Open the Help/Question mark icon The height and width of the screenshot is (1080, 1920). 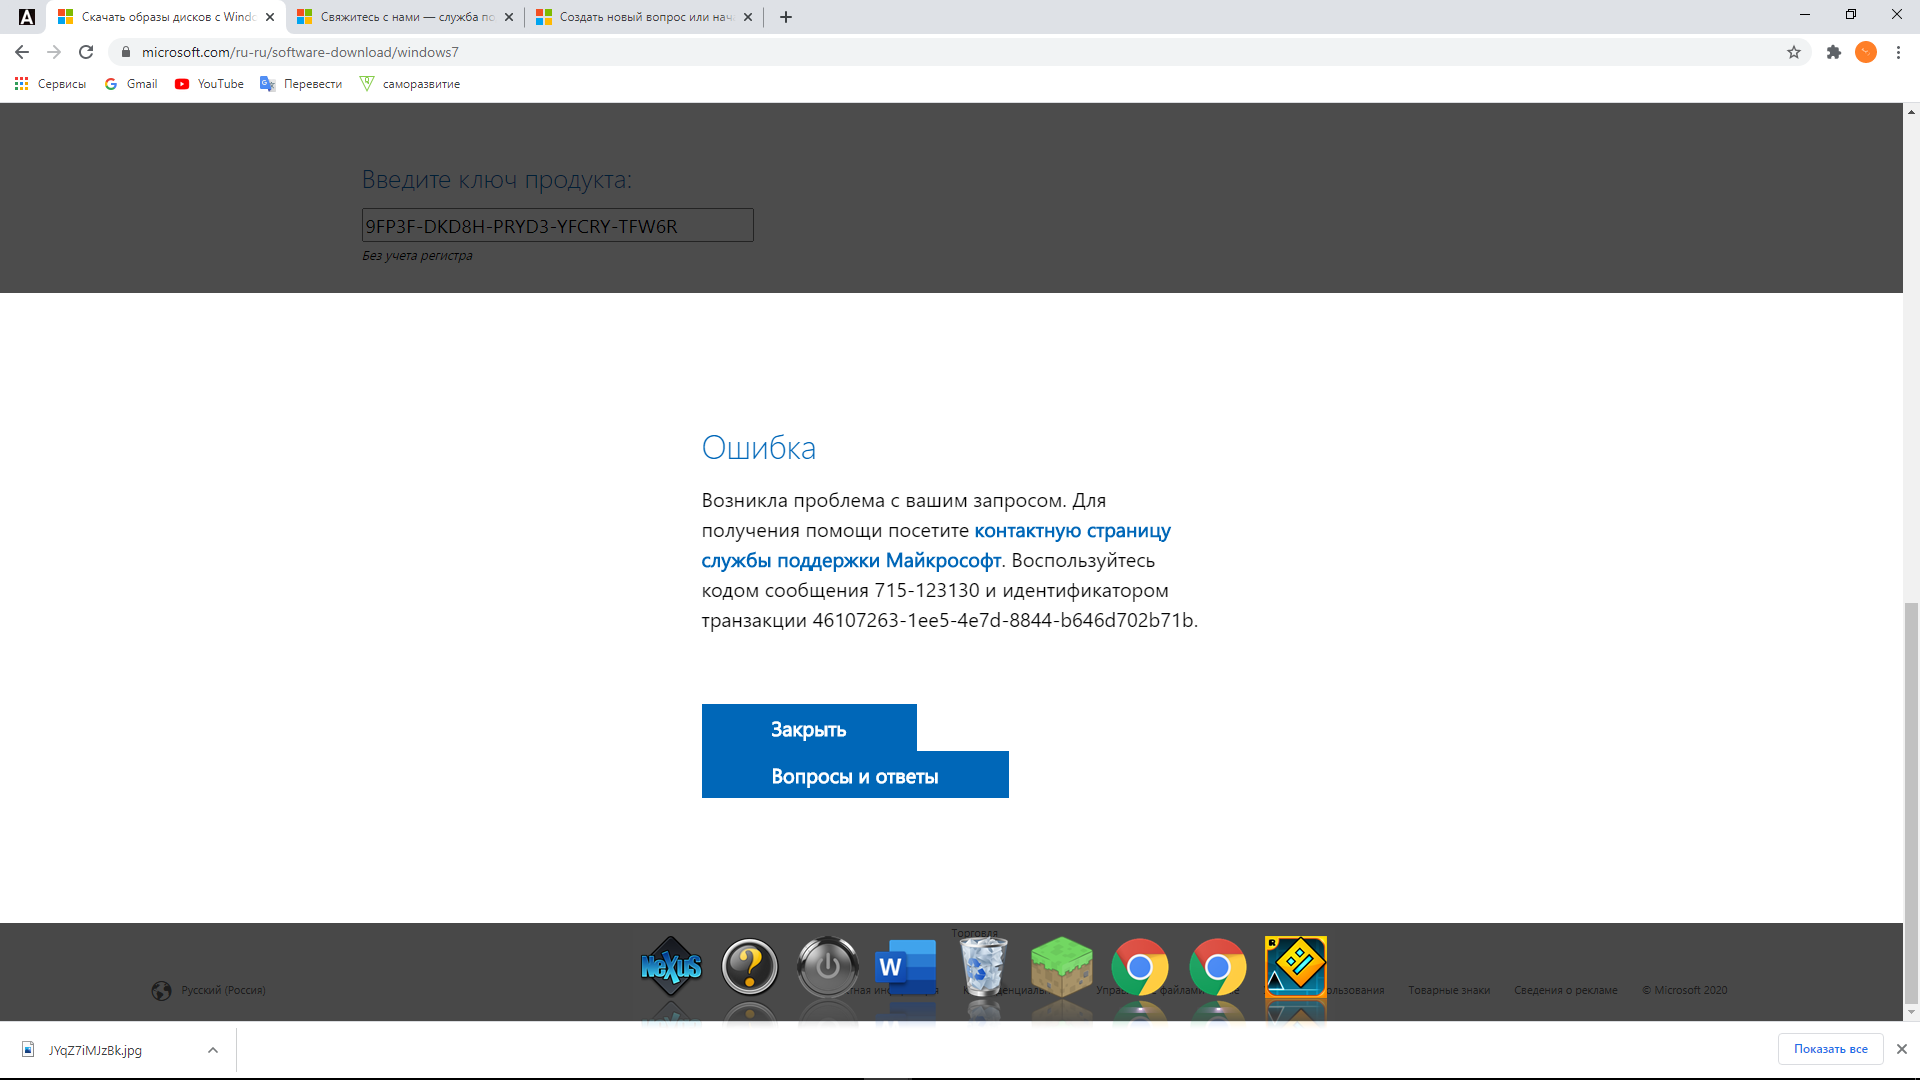click(x=746, y=967)
